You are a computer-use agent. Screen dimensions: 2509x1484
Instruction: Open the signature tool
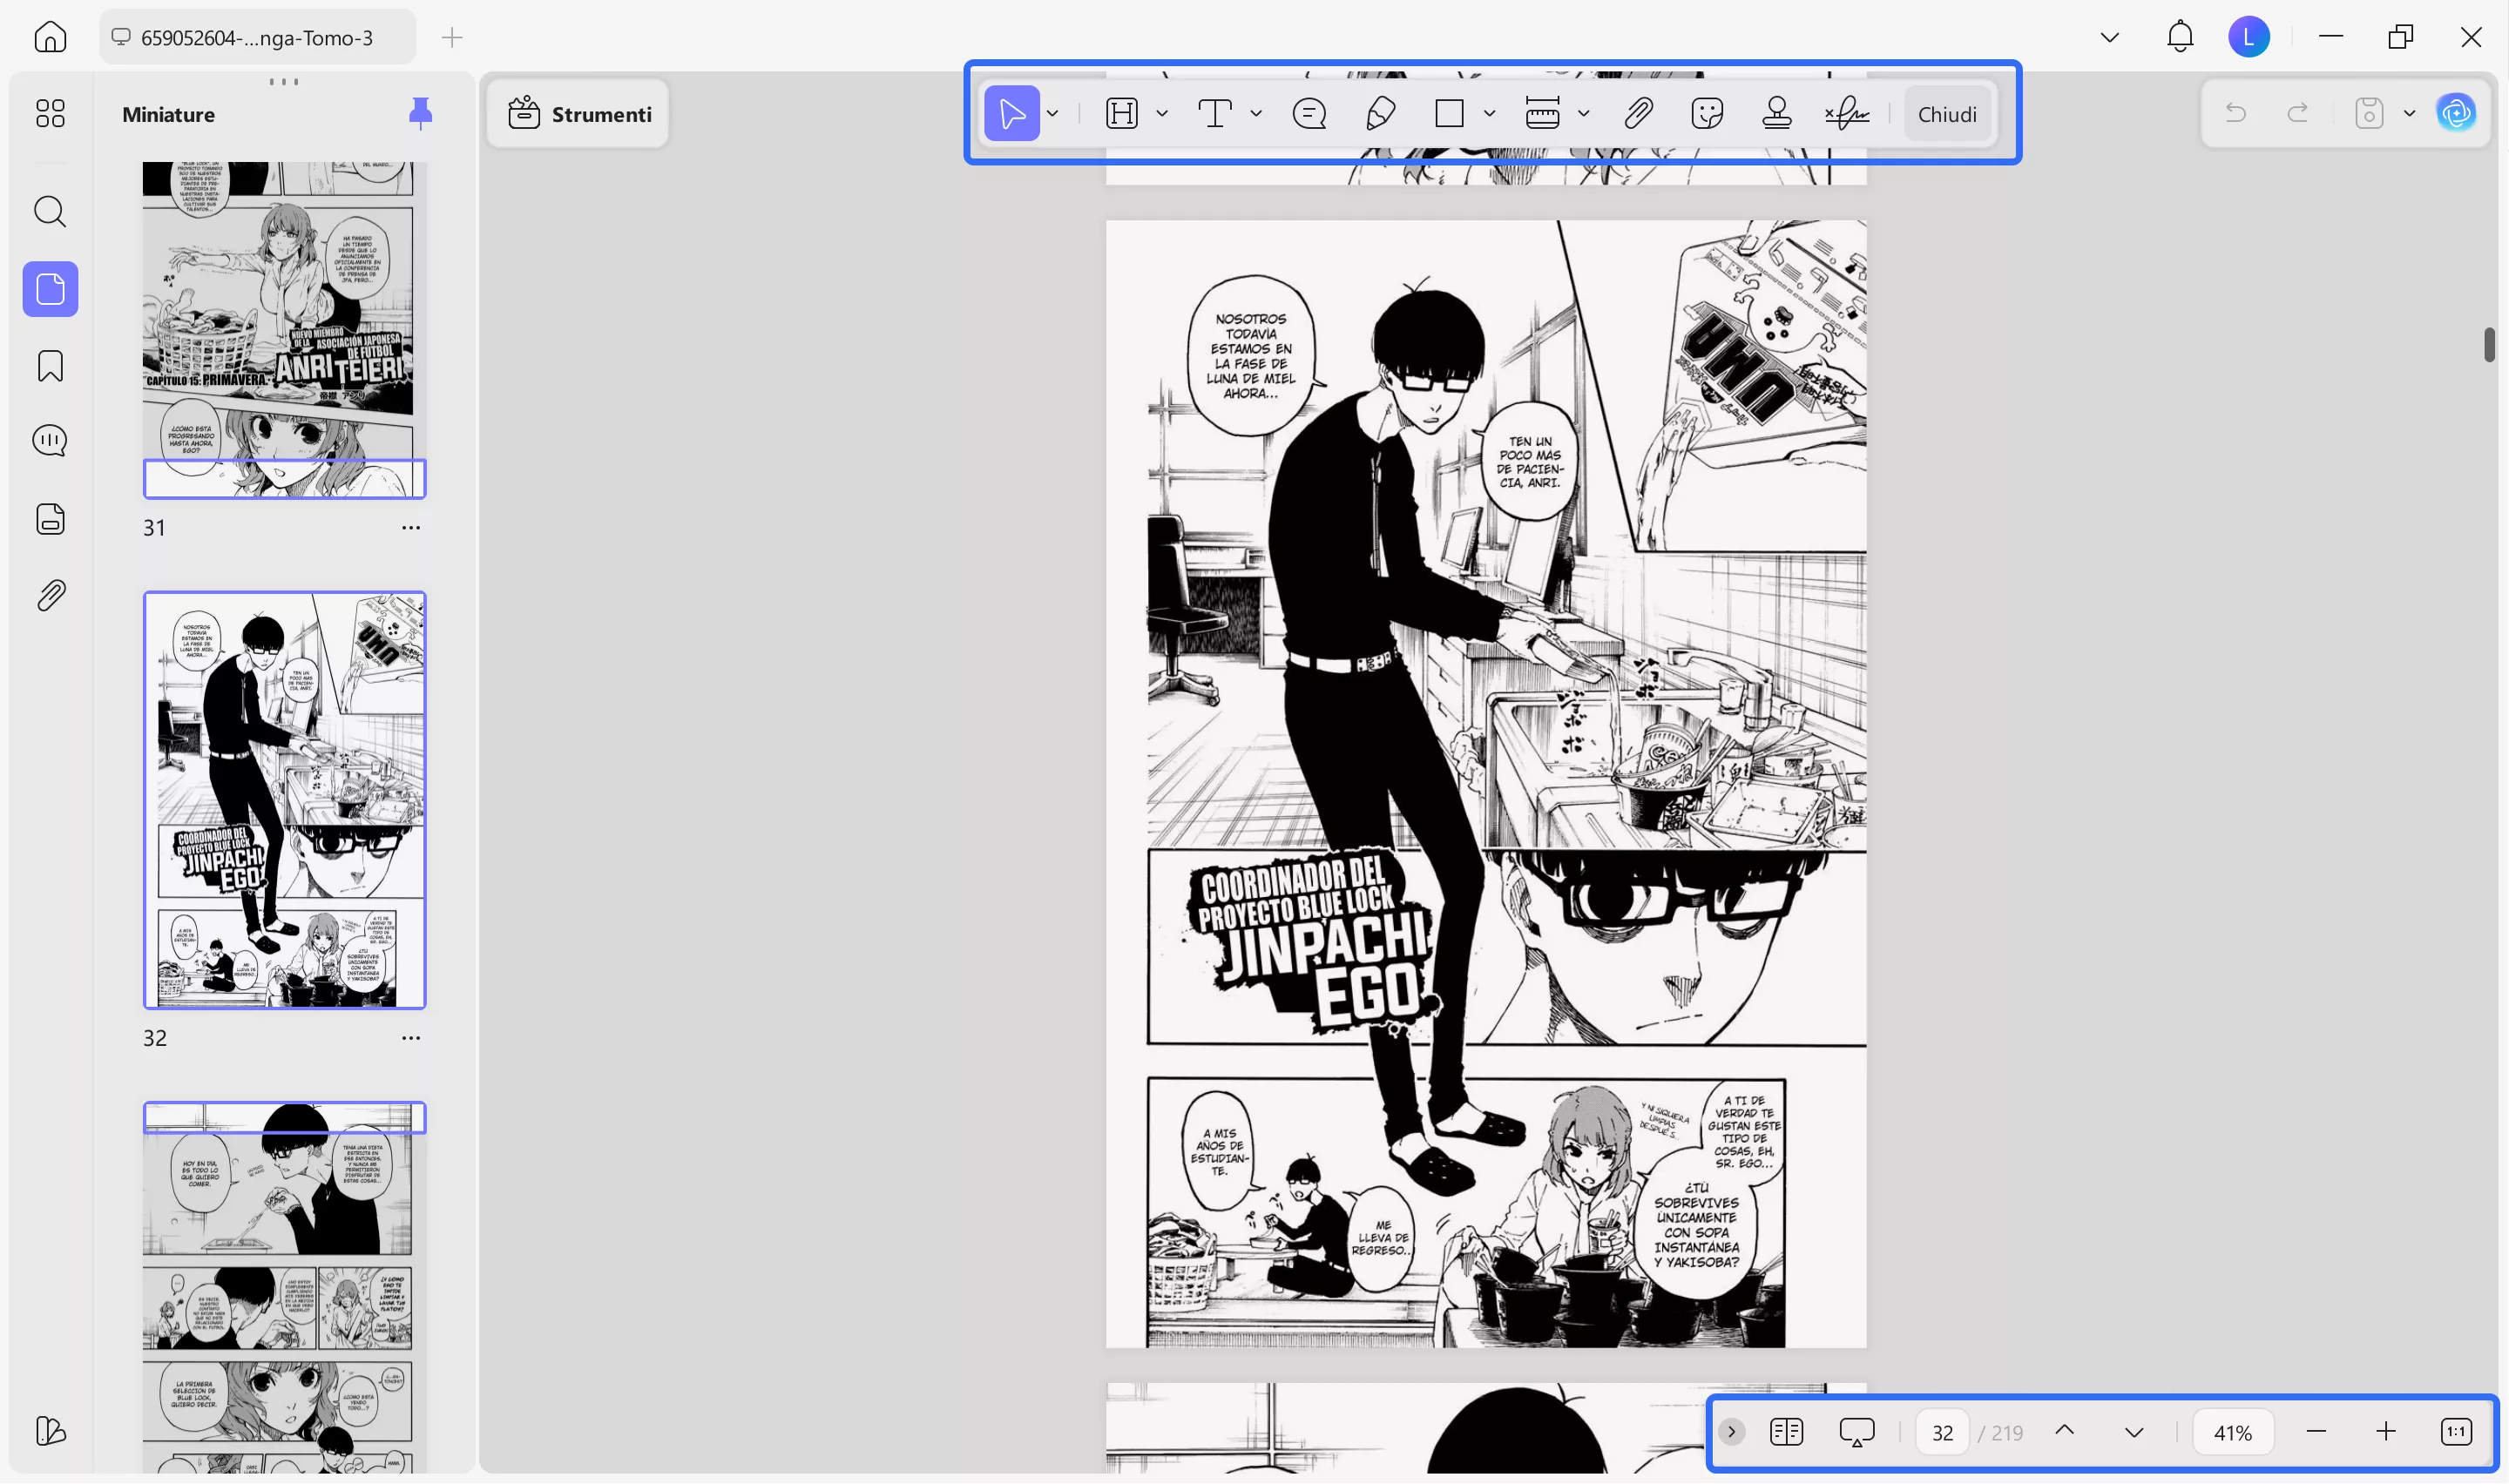click(x=1846, y=114)
